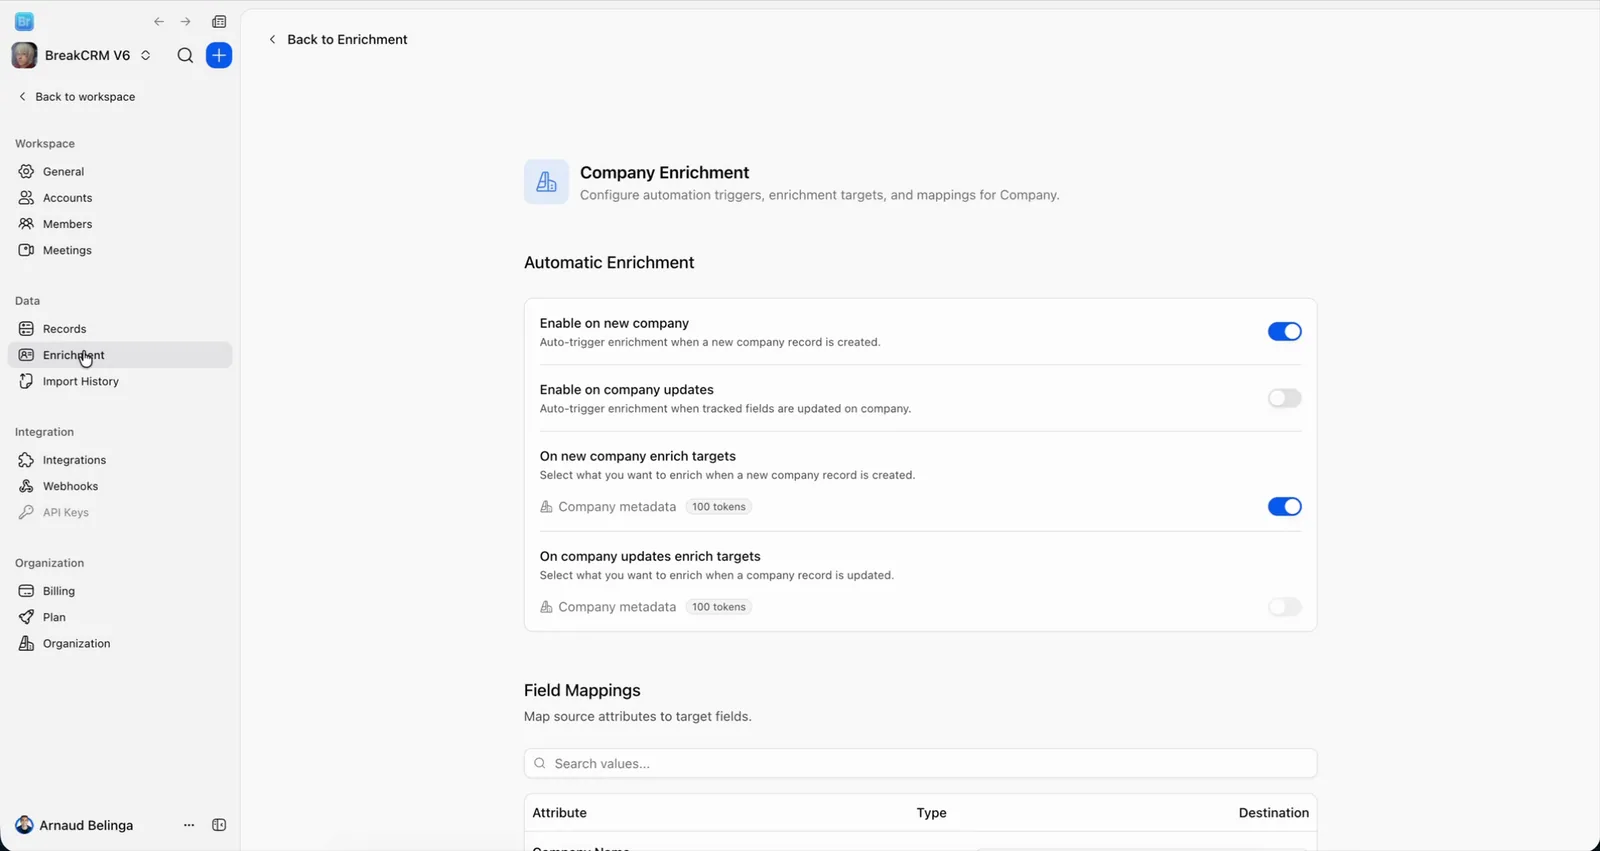Open the Records data page
The image size is (1600, 851).
(x=120, y=329)
